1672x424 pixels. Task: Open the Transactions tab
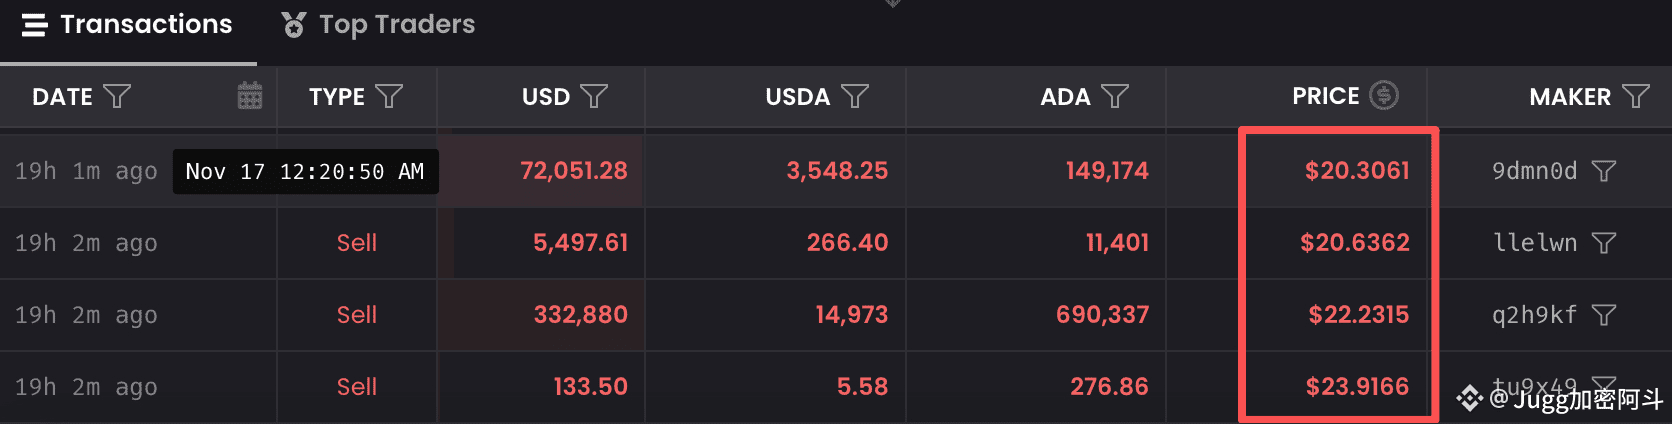click(x=127, y=25)
